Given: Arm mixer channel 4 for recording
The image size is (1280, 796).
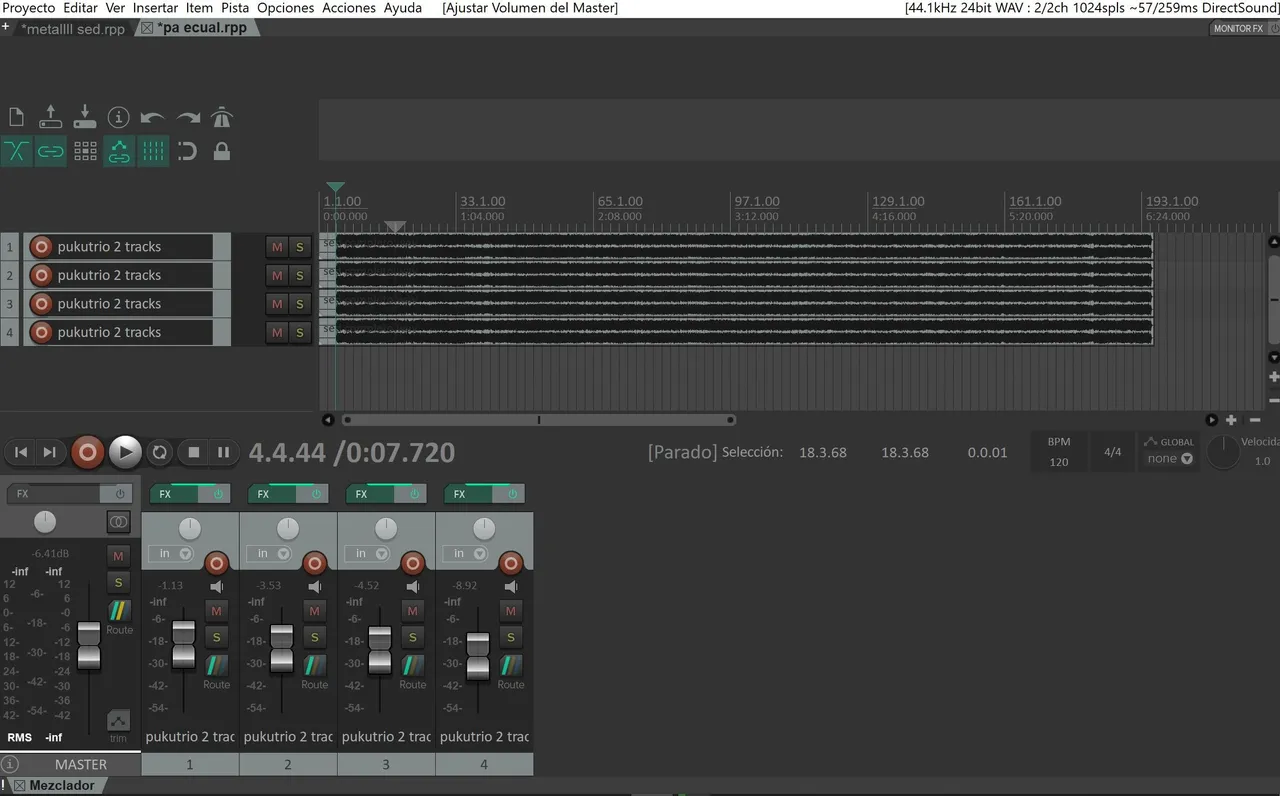Looking at the screenshot, I should (x=511, y=563).
